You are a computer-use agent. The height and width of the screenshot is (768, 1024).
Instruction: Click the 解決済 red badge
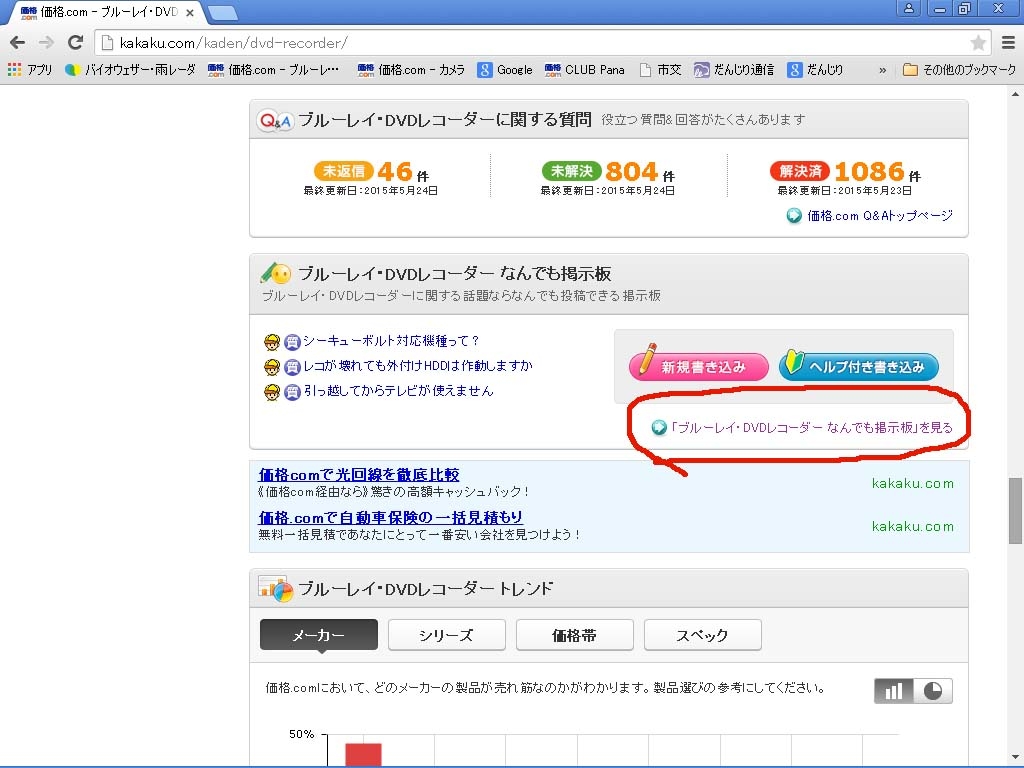tap(799, 171)
